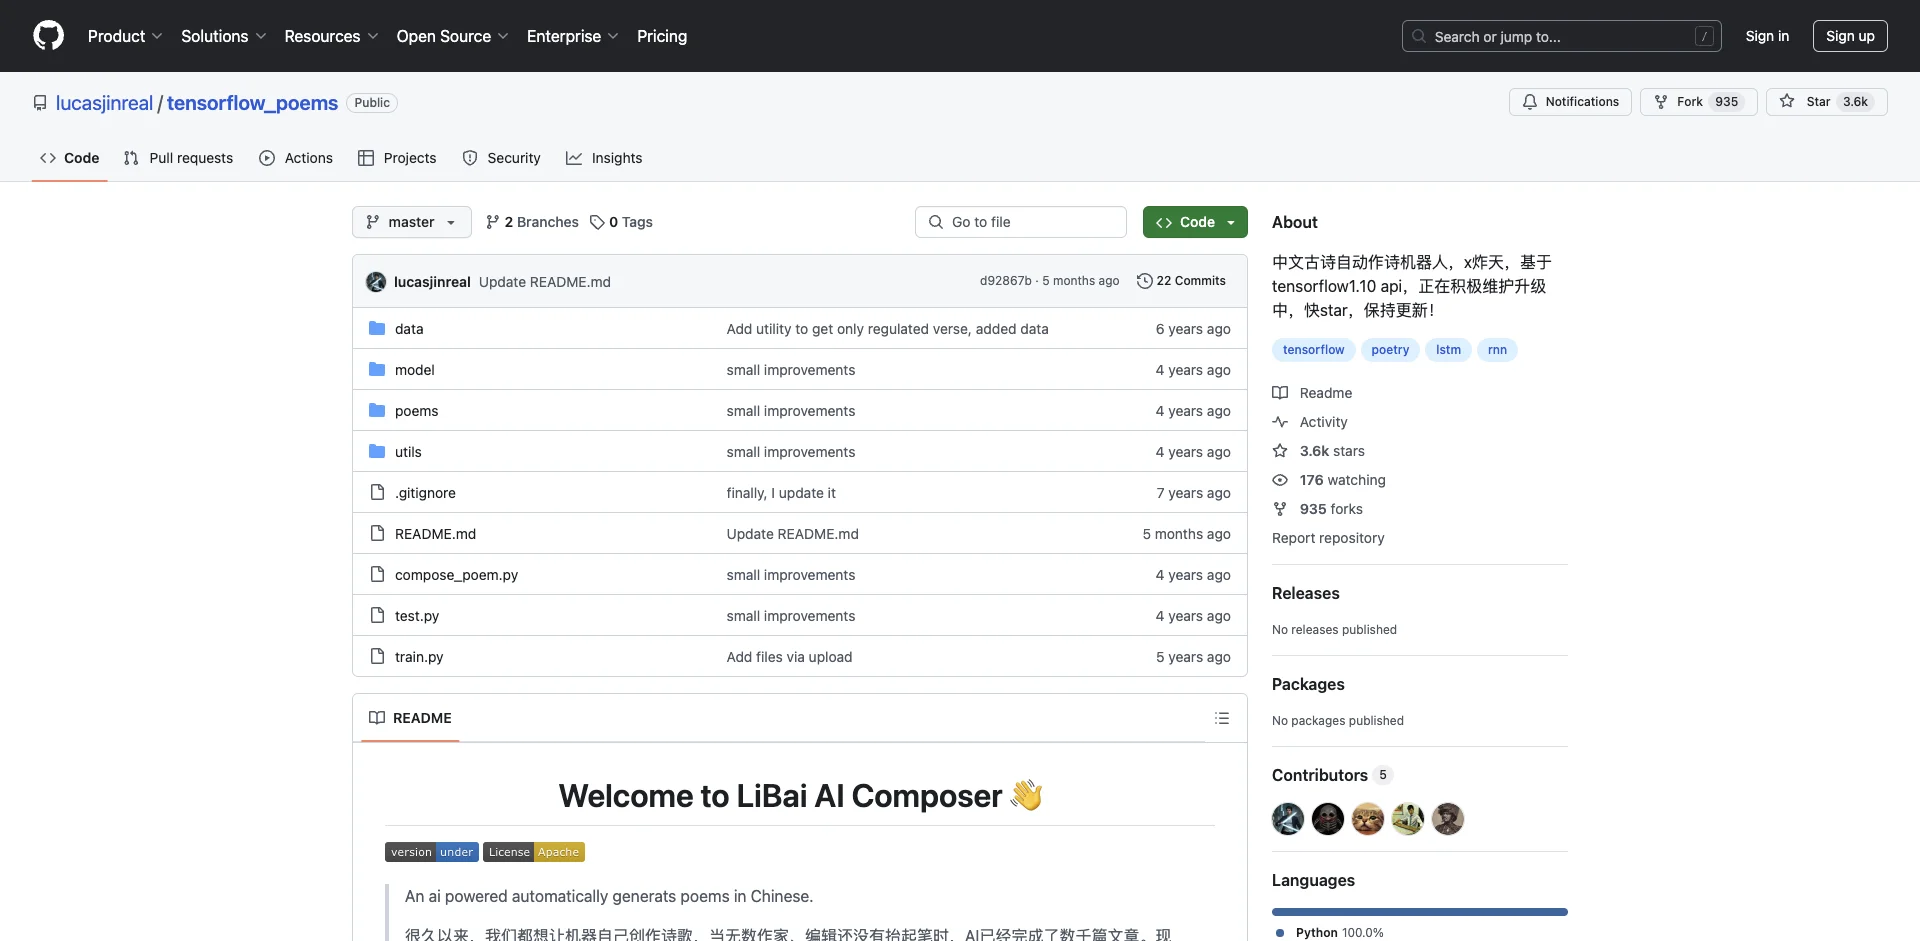Viewport: 1920px width, 941px height.
Task: Open the green Code dropdown button
Action: coord(1195,222)
